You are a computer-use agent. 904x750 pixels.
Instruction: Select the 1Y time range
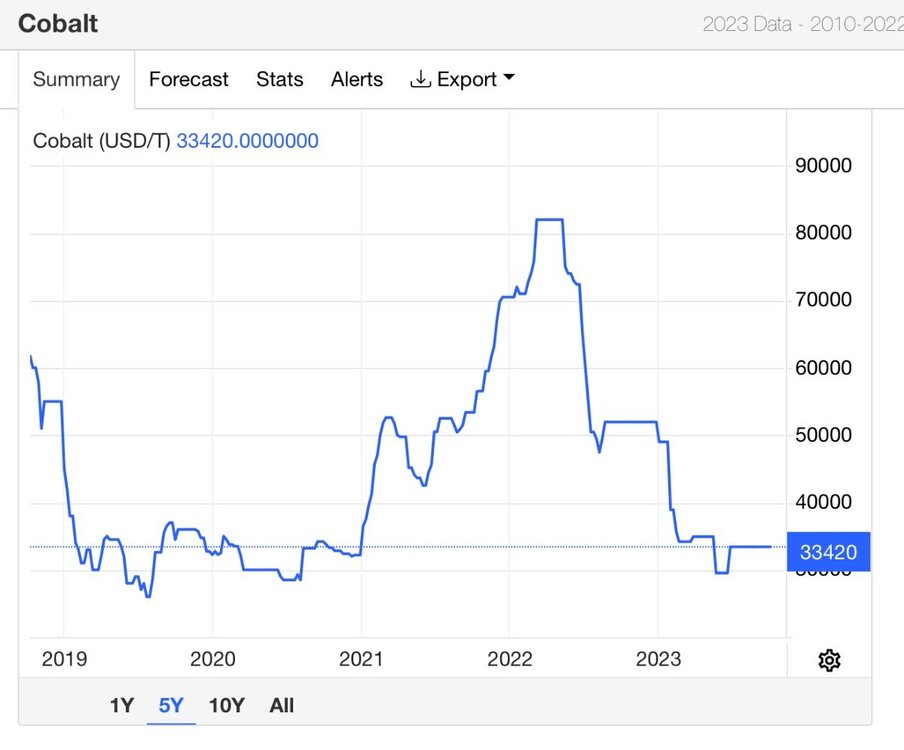pyautogui.click(x=122, y=705)
